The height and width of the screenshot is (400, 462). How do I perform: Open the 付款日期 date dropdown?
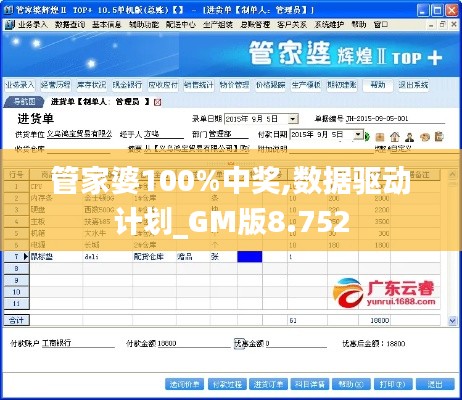[x=358, y=135]
